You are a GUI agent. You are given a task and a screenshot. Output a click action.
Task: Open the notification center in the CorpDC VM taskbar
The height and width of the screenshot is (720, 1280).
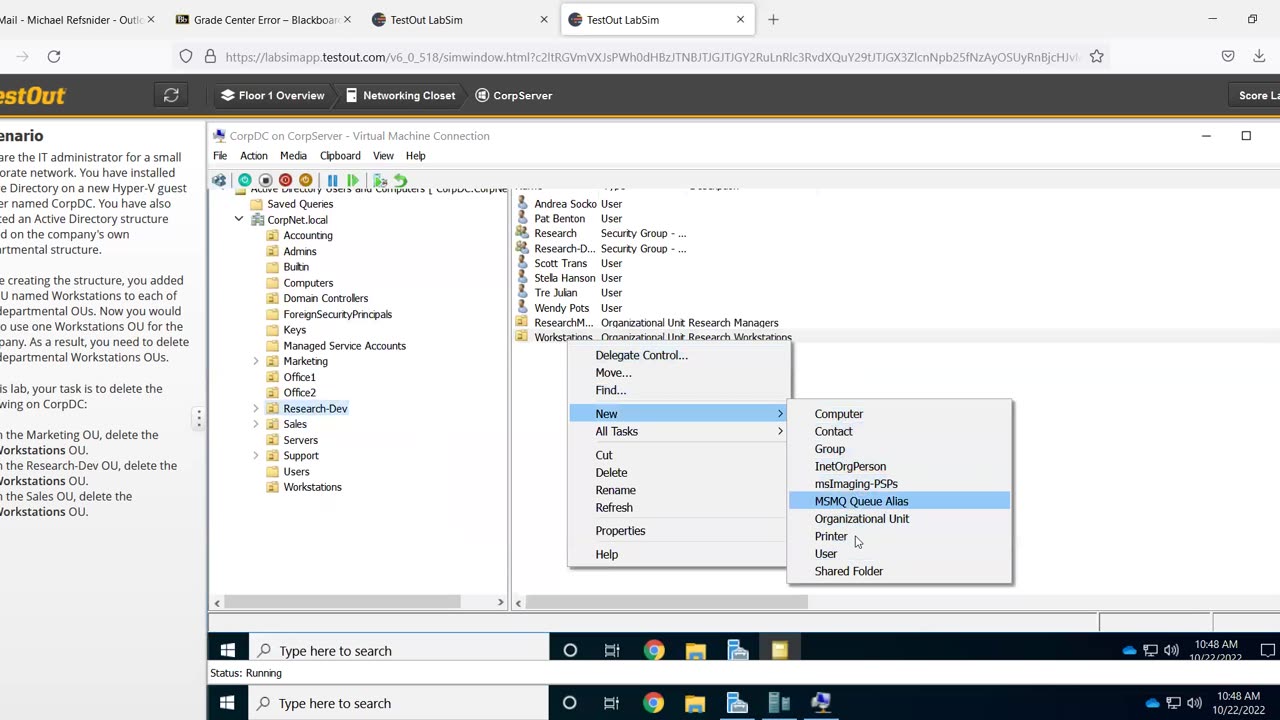1267,650
